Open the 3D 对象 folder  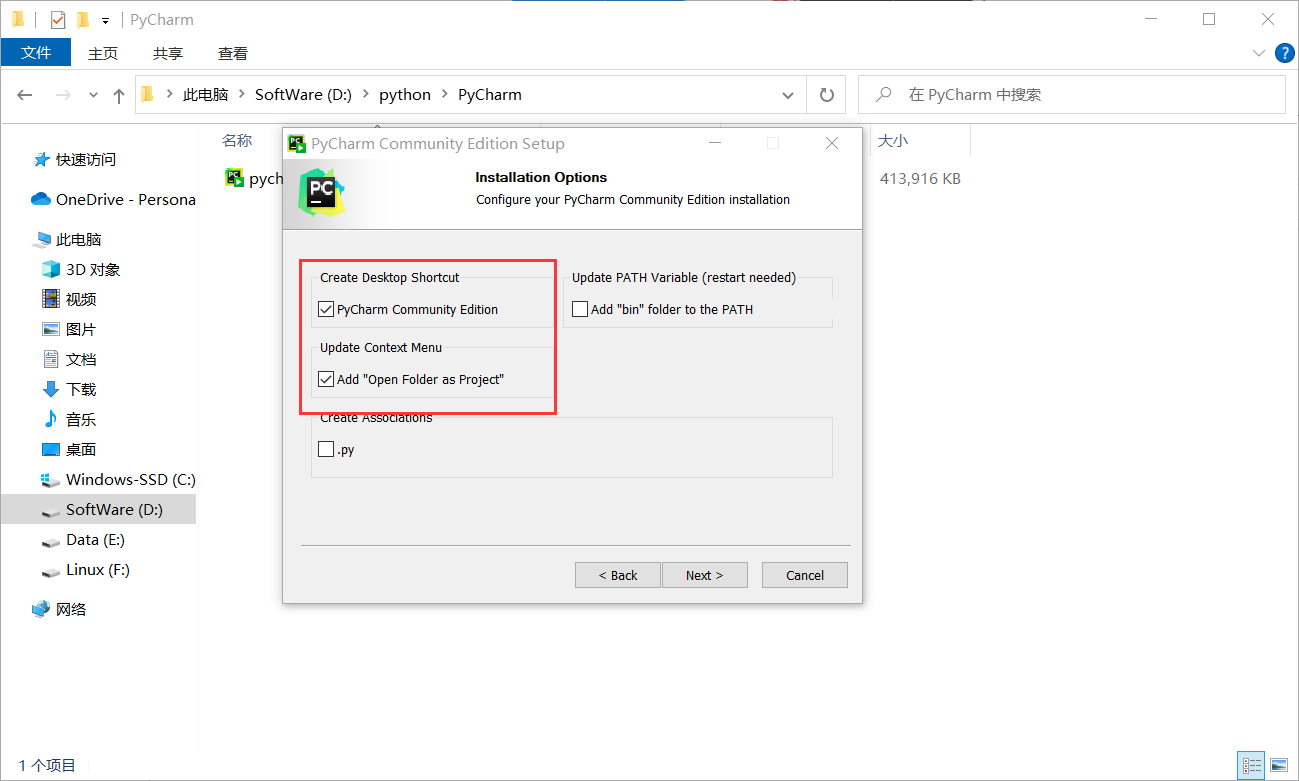(93, 270)
